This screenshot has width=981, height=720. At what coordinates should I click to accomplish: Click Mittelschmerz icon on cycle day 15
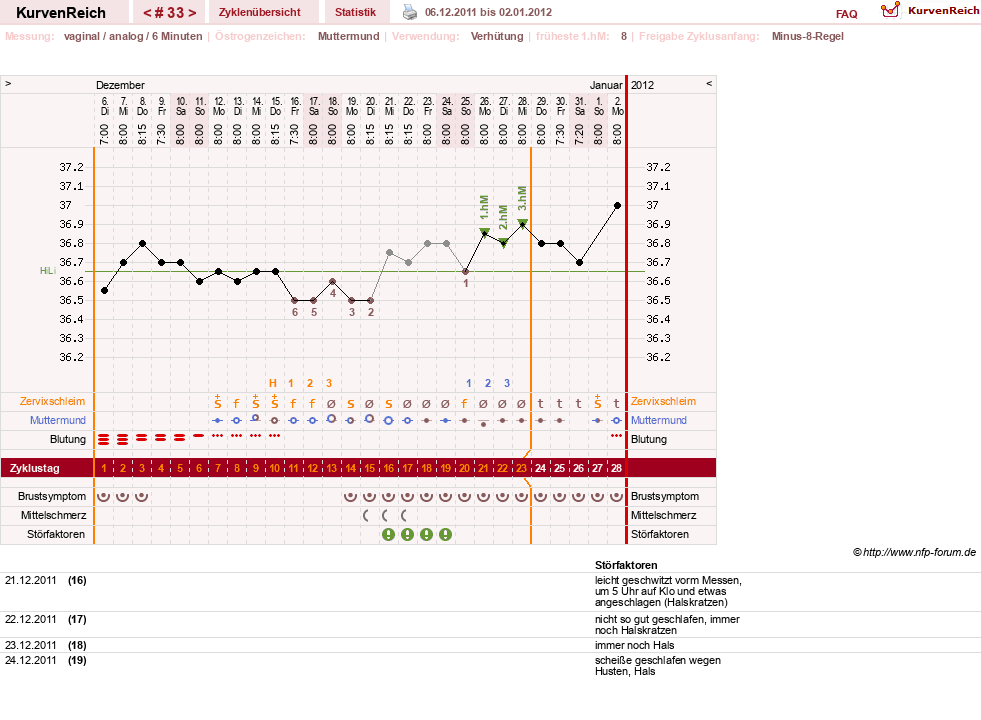pos(366,515)
